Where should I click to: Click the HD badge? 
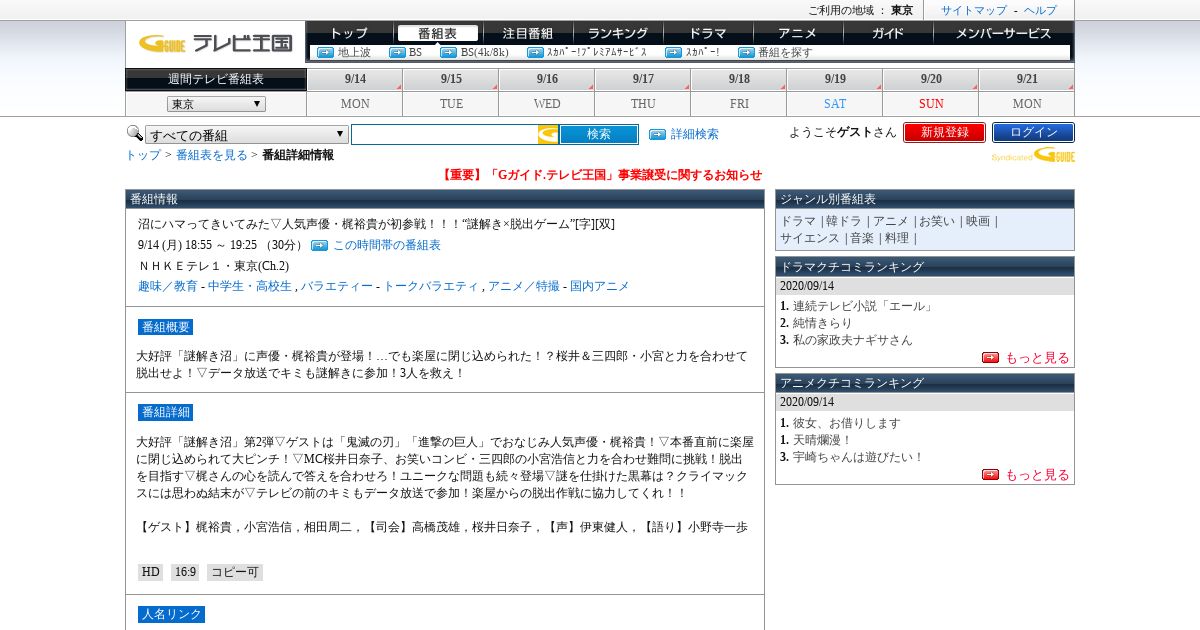click(150, 572)
